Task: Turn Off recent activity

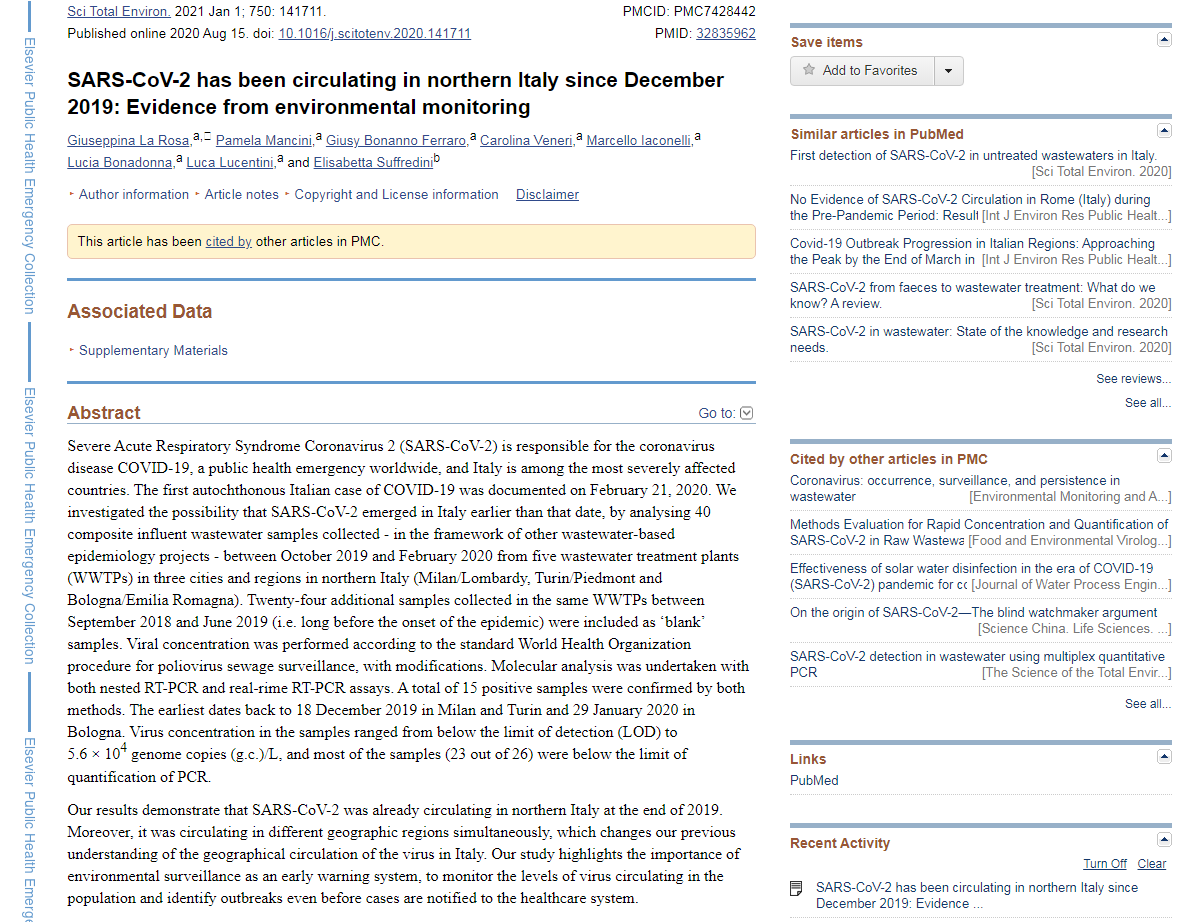Action: click(1104, 864)
